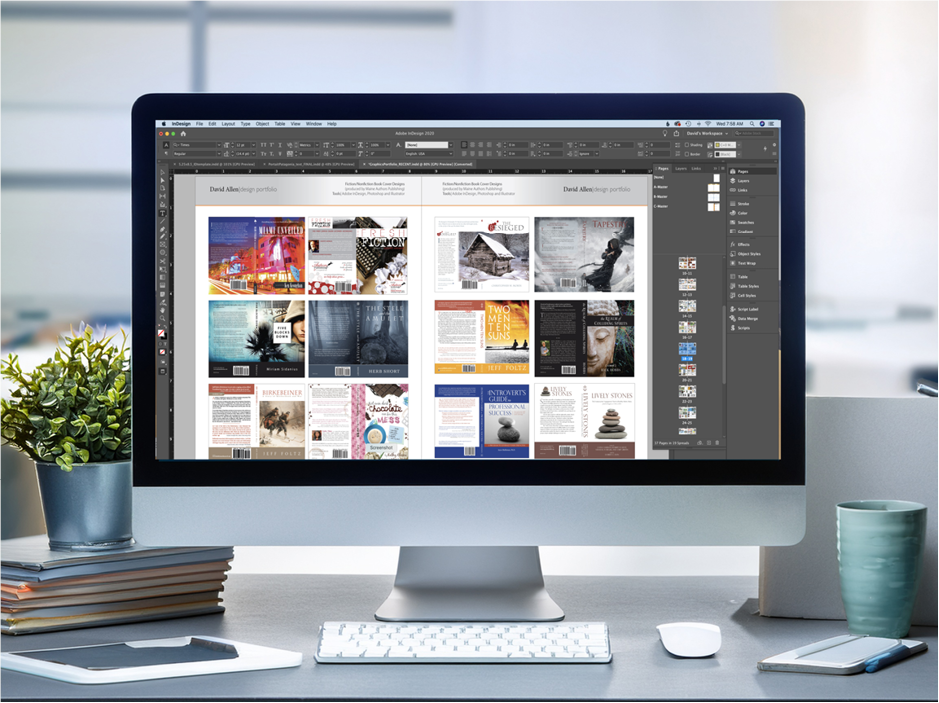Select the Selection tool in the toolbox

tap(162, 172)
